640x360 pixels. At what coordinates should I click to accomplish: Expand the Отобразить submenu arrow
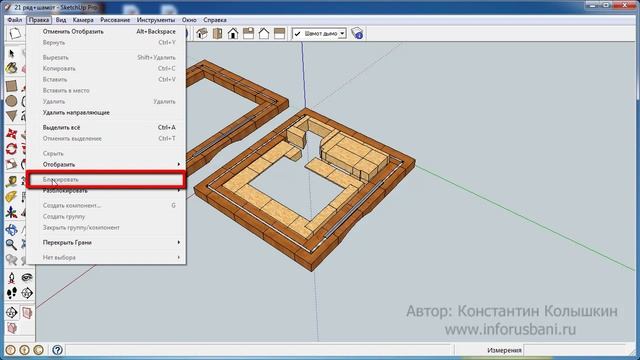[178, 164]
